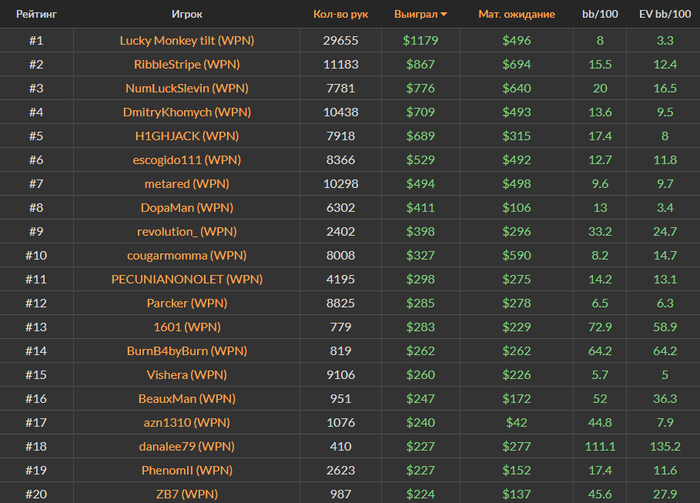Screen dimensions: 700x503
Task: Click the Рейтинг column header
Action: pos(36,14)
